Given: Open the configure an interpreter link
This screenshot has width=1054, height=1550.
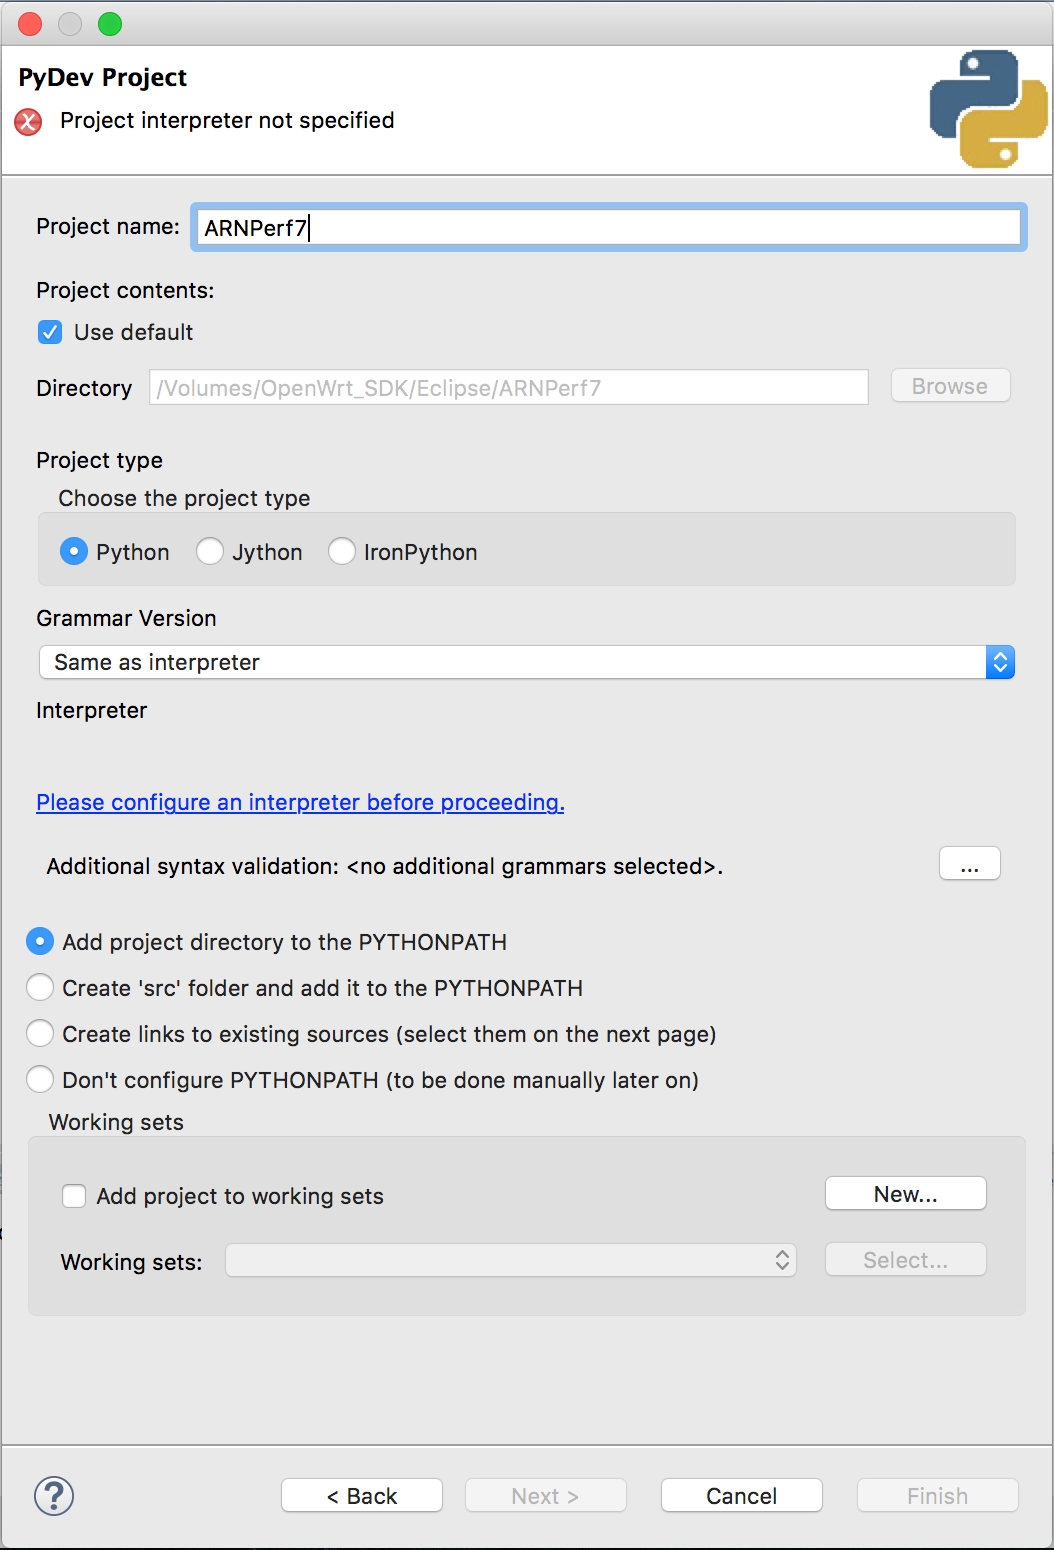Looking at the screenshot, I should click(300, 802).
